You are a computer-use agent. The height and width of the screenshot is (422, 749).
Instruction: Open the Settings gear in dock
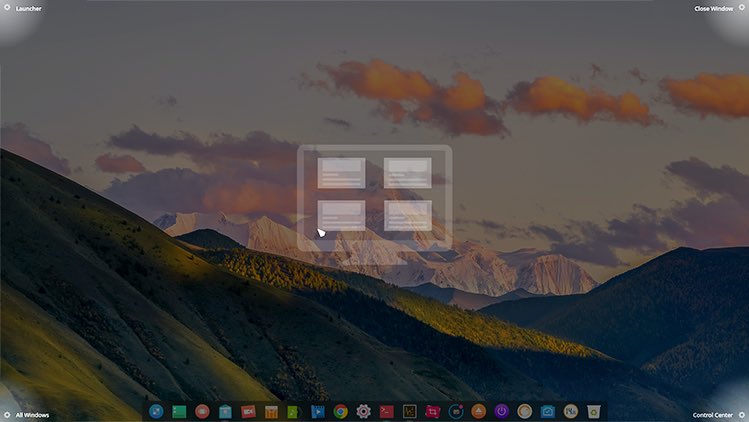pos(364,411)
